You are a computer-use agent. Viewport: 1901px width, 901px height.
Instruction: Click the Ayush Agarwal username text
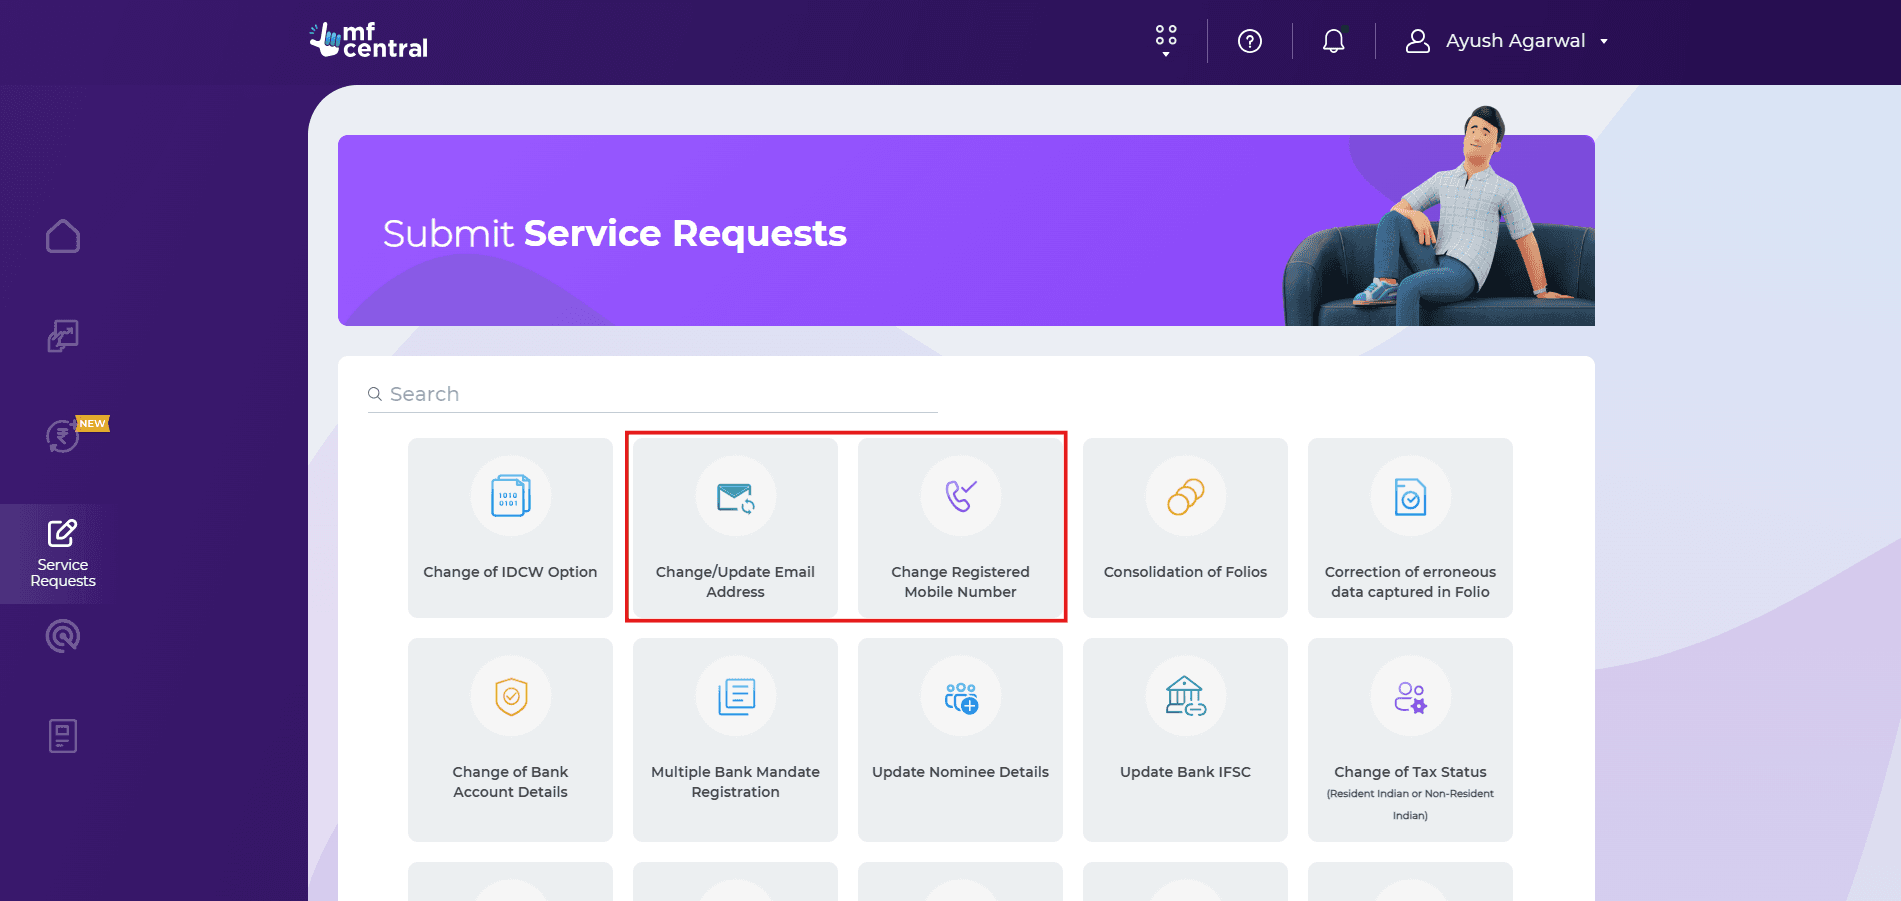point(1515,41)
